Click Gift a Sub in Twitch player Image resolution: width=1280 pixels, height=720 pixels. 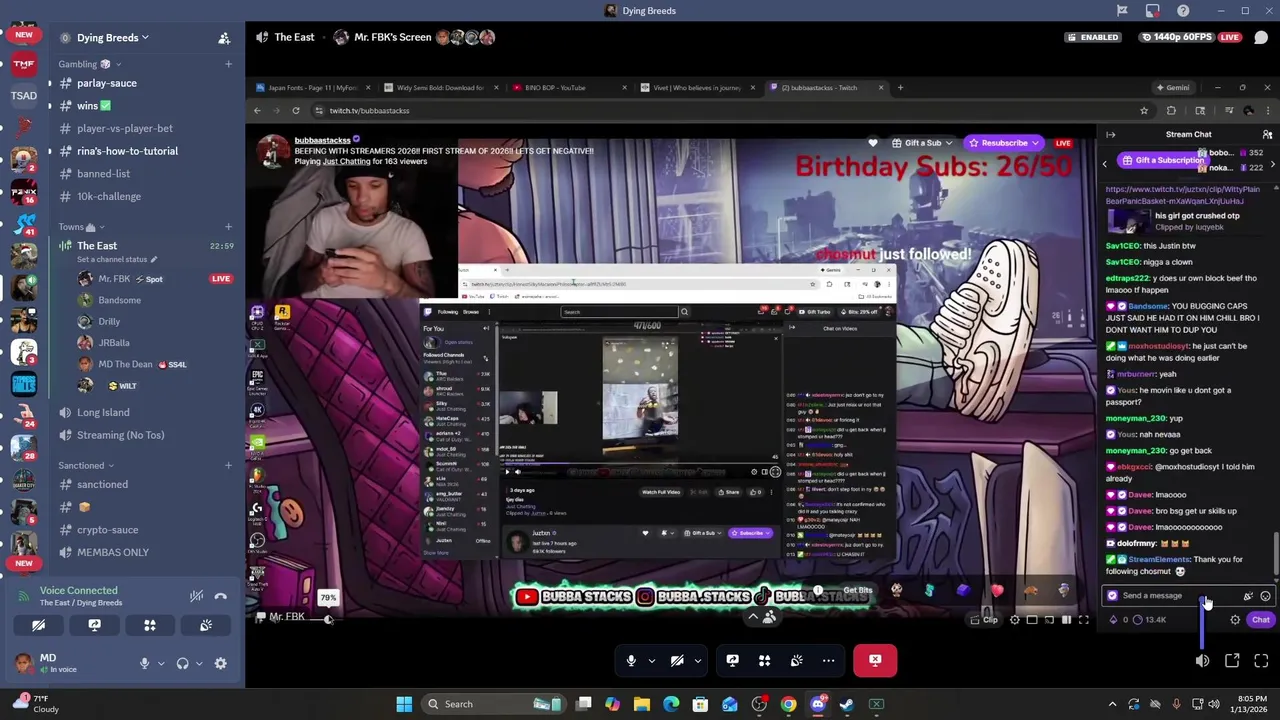(921, 143)
